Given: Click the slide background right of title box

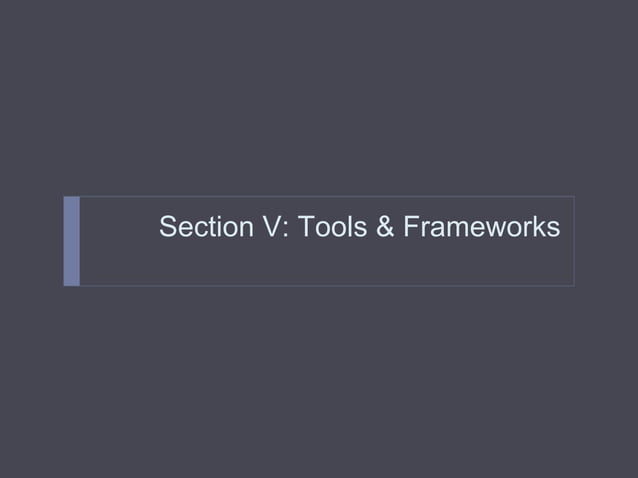Looking at the screenshot, I should point(606,240).
